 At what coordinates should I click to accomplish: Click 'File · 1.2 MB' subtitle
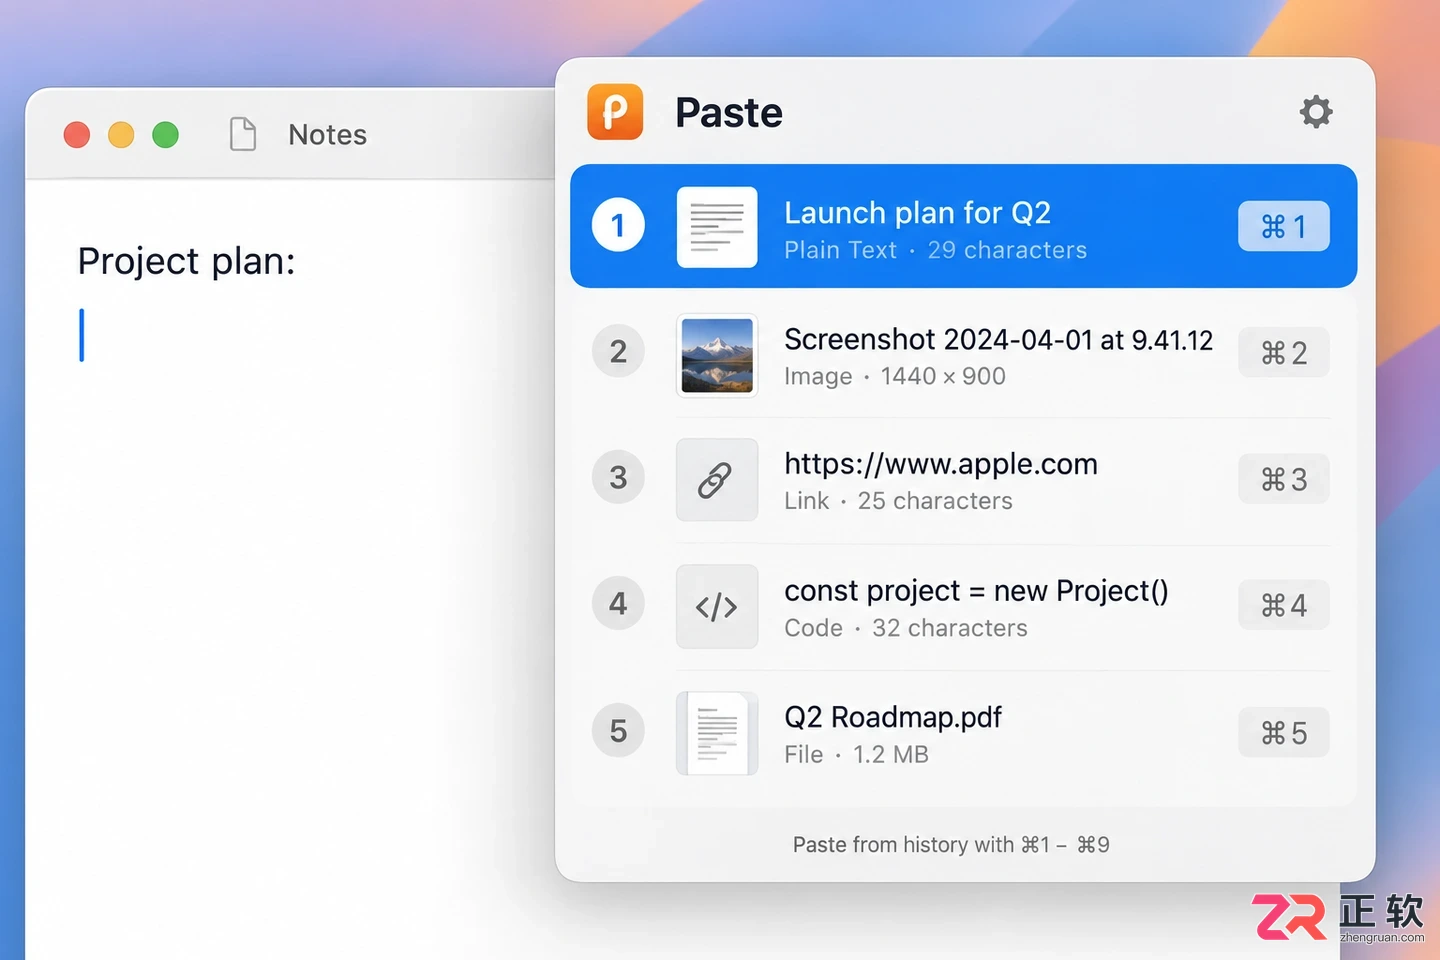856,754
